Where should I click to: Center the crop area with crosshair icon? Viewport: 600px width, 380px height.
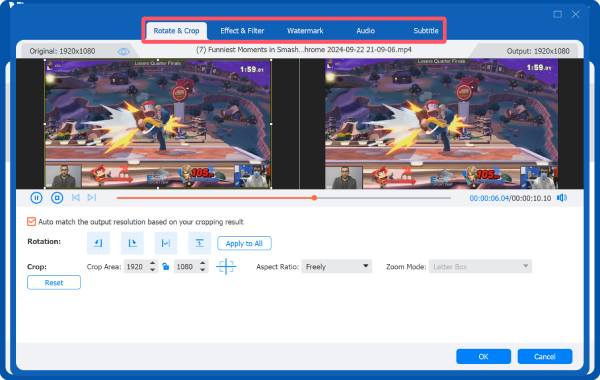(x=226, y=266)
